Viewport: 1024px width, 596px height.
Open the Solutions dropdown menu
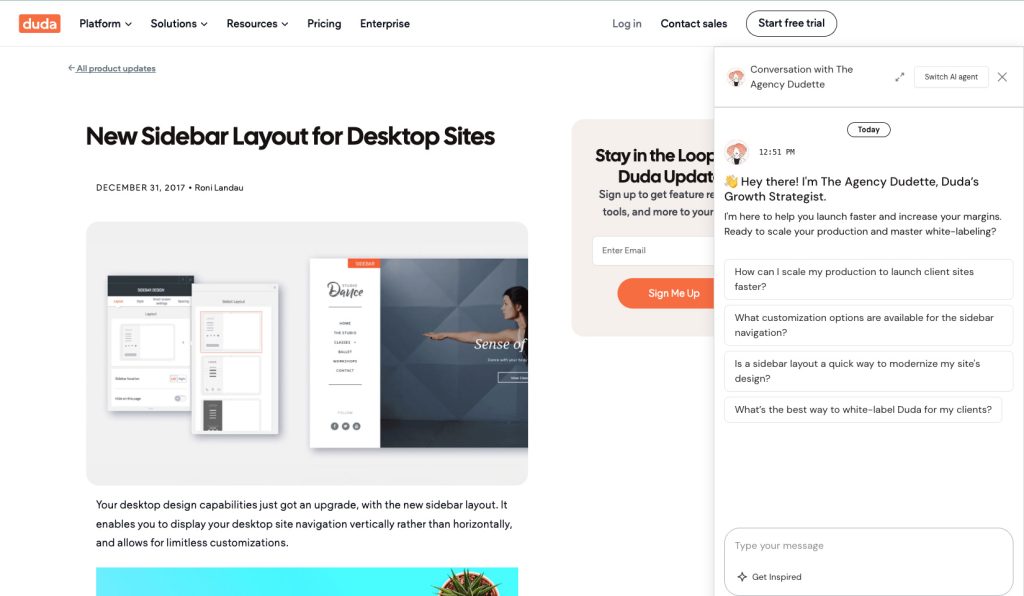click(179, 24)
